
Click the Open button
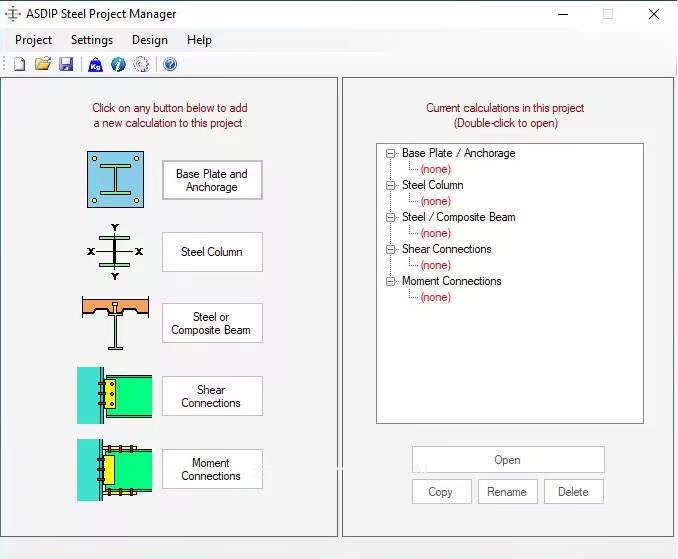[x=508, y=460]
